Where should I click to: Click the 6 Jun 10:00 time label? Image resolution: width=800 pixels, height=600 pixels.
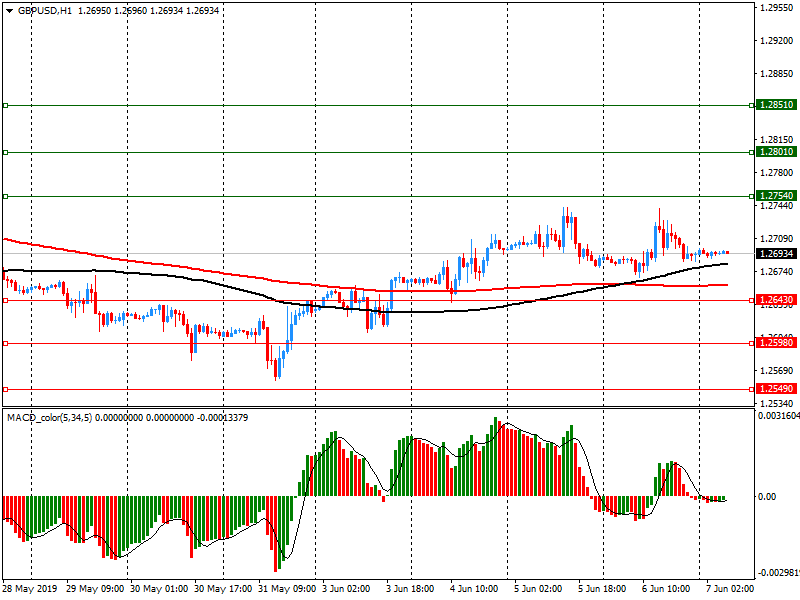666,589
